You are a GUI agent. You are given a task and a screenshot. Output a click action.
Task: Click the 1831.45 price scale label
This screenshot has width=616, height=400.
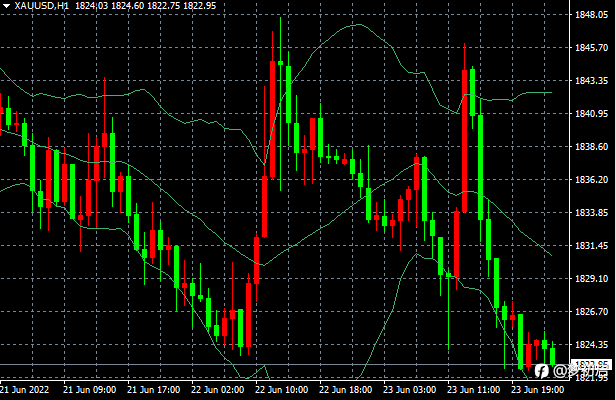click(591, 246)
